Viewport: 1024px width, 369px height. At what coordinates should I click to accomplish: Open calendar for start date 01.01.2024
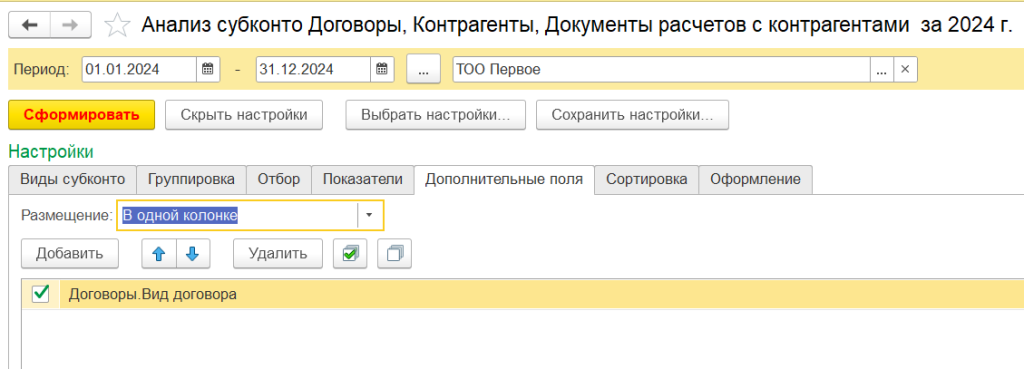[x=208, y=69]
